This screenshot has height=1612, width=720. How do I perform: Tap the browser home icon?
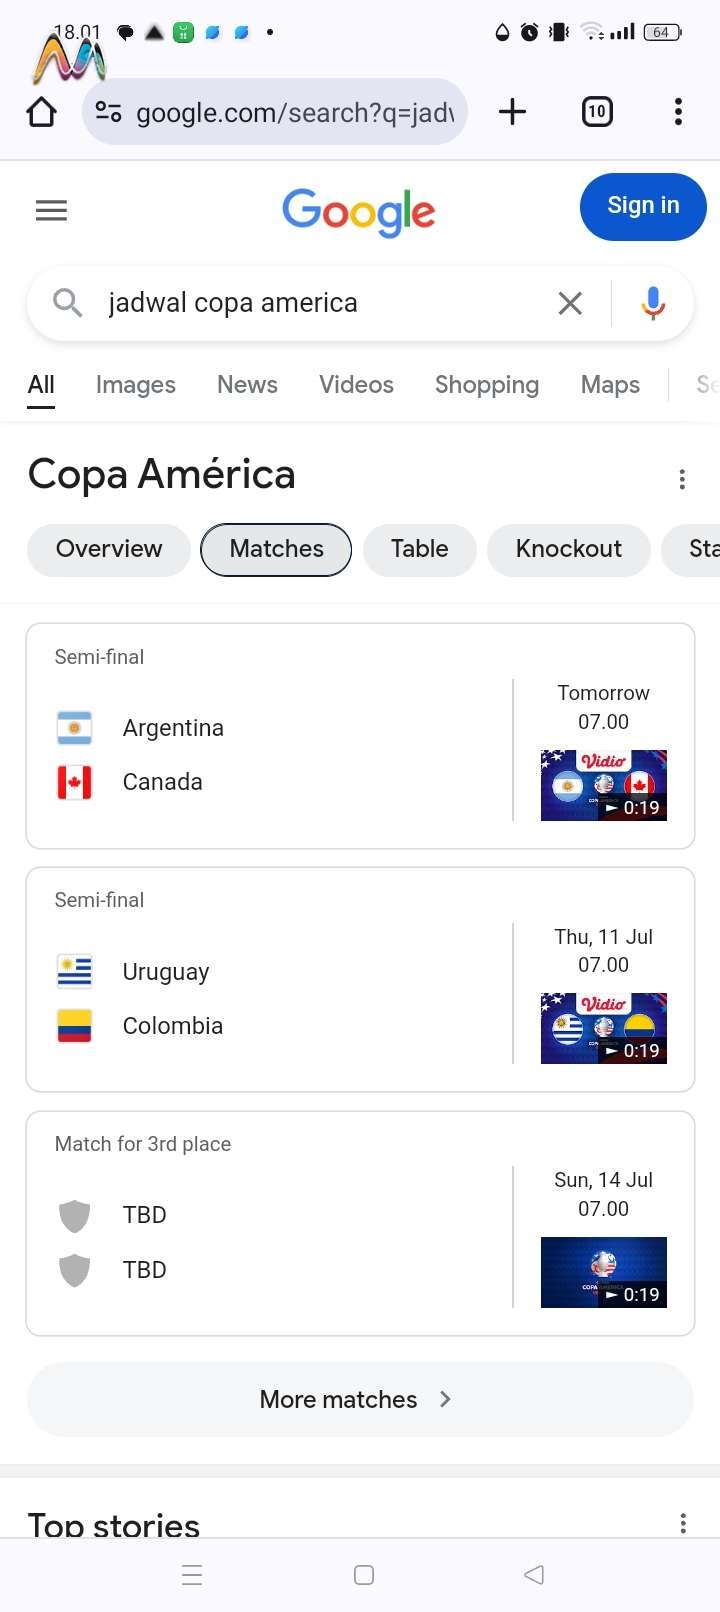click(x=42, y=111)
